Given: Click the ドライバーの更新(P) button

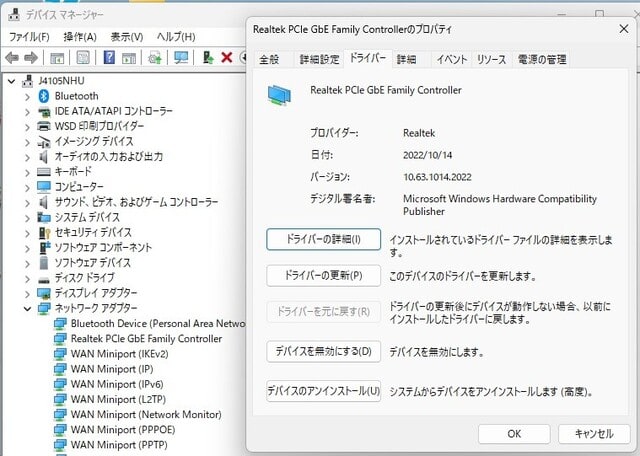Looking at the screenshot, I should 323,276.
